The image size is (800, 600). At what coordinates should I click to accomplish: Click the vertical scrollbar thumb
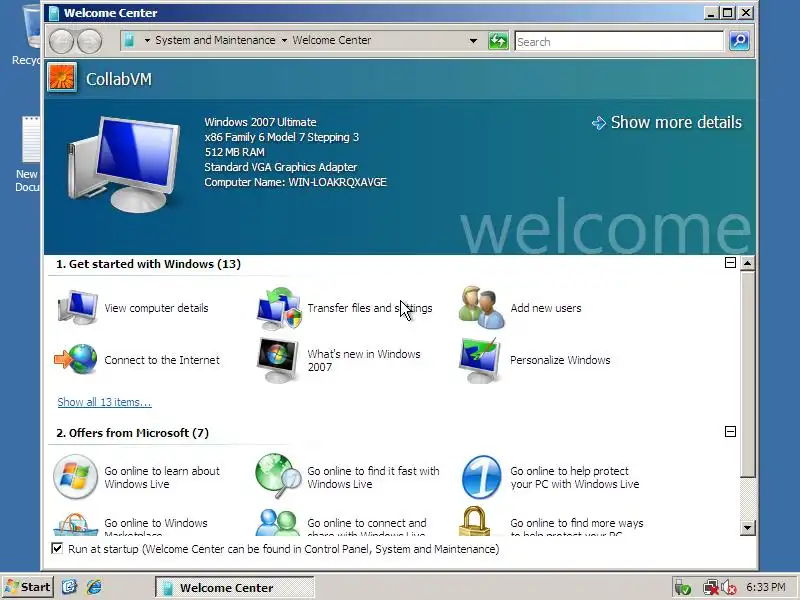pyautogui.click(x=747, y=374)
